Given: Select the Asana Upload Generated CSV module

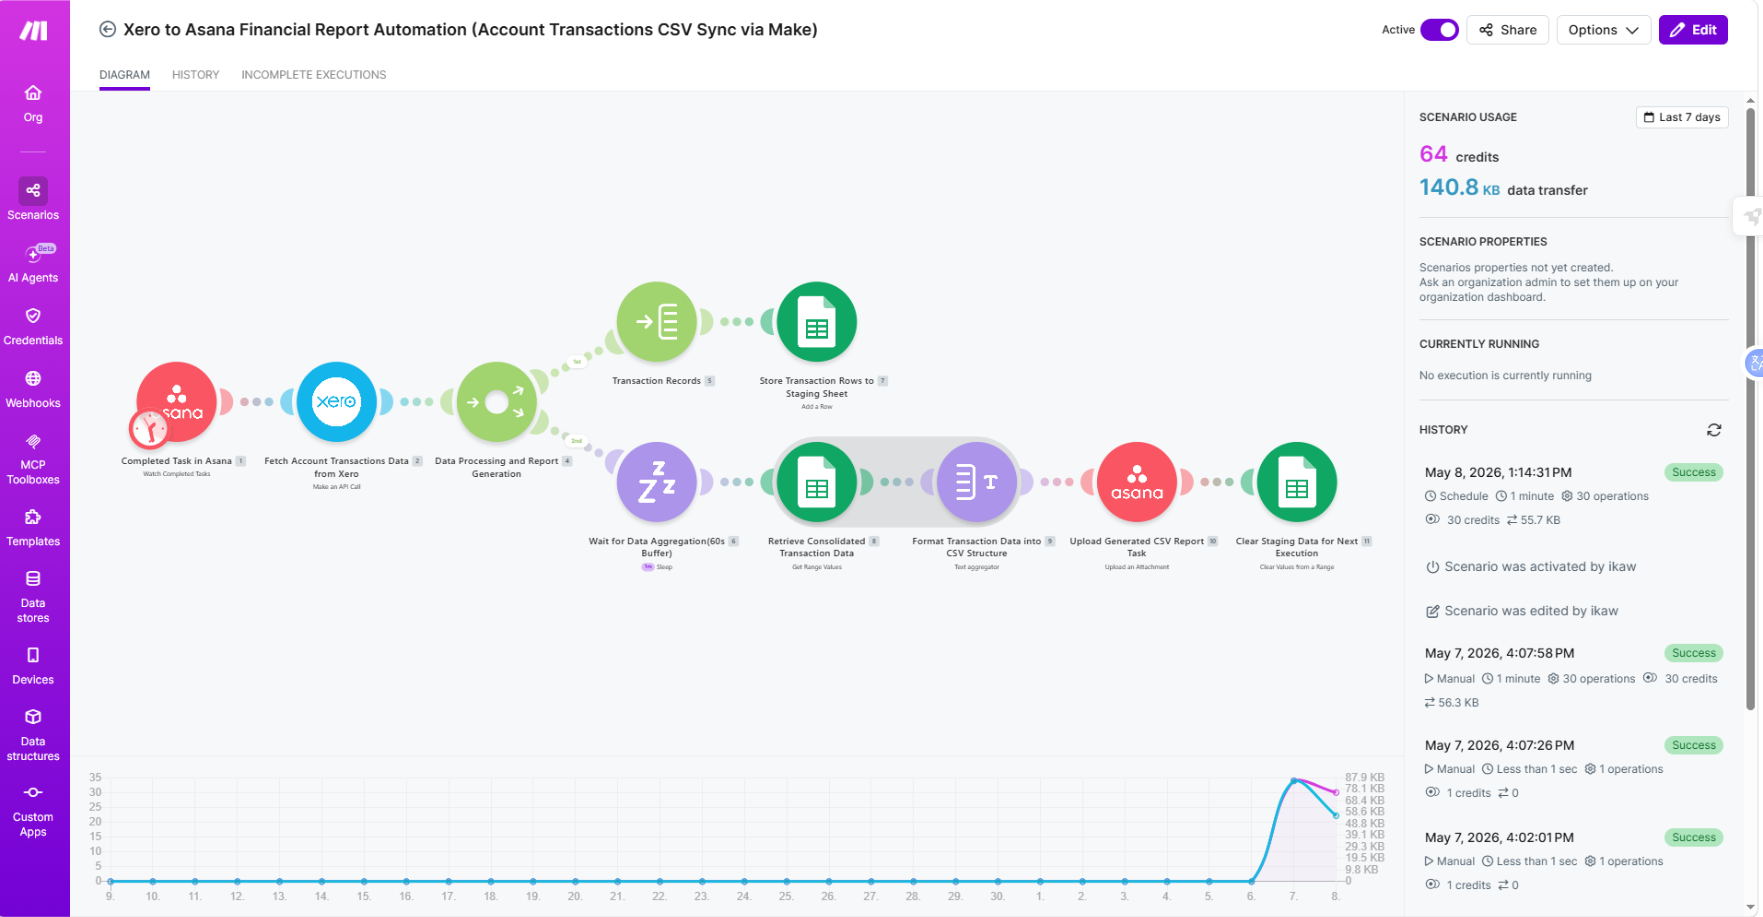Looking at the screenshot, I should click(1137, 482).
